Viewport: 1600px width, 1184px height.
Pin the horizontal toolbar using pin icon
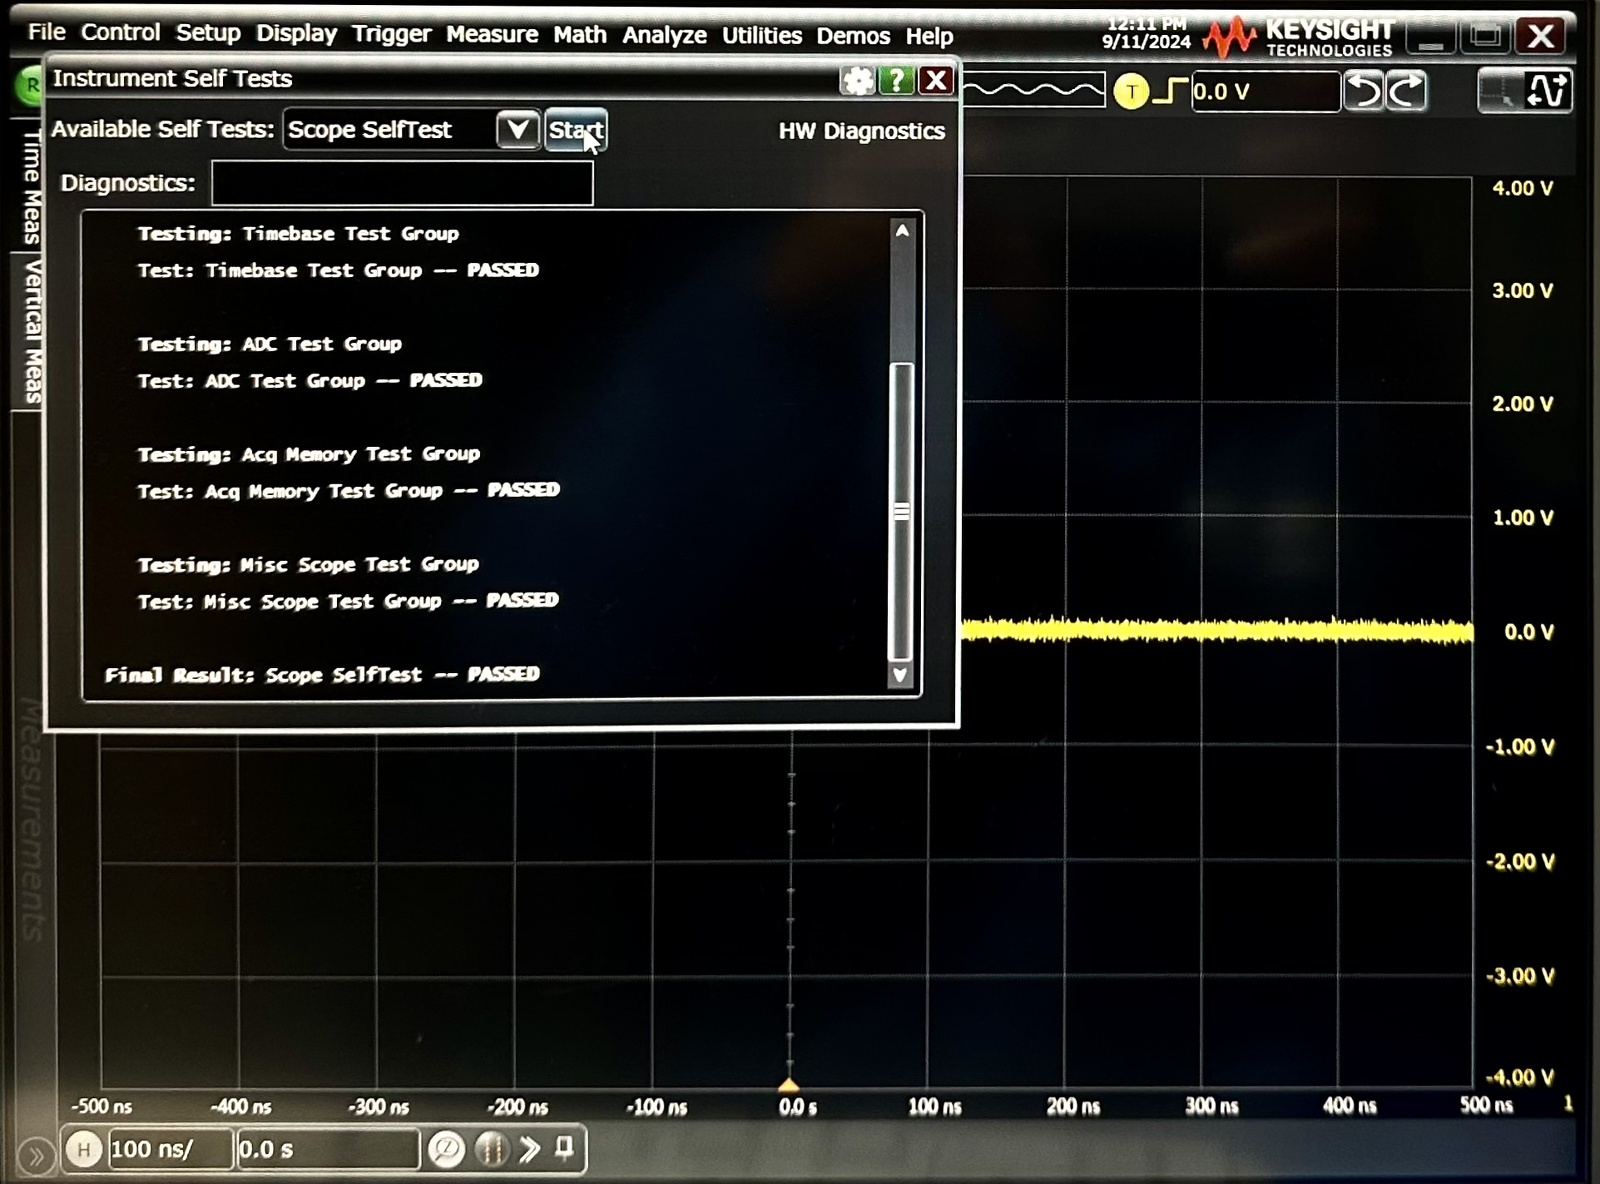point(562,1149)
